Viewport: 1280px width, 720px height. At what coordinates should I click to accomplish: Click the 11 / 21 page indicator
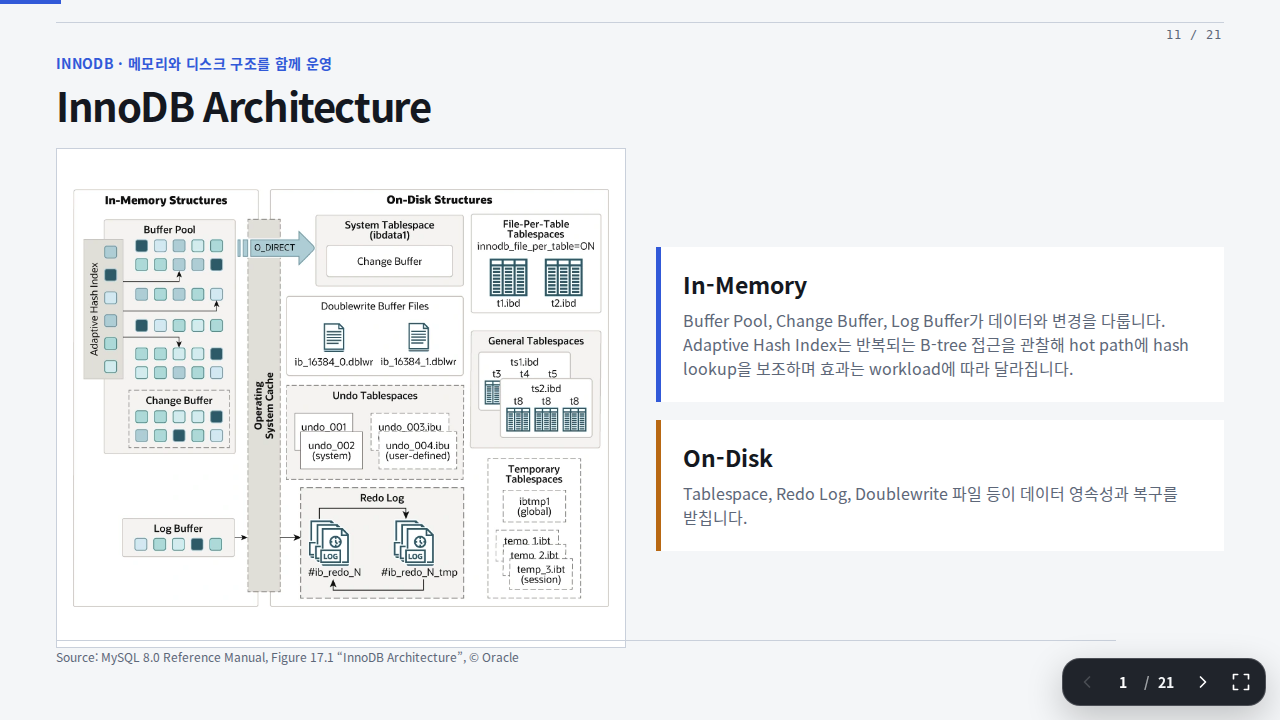coord(1194,35)
